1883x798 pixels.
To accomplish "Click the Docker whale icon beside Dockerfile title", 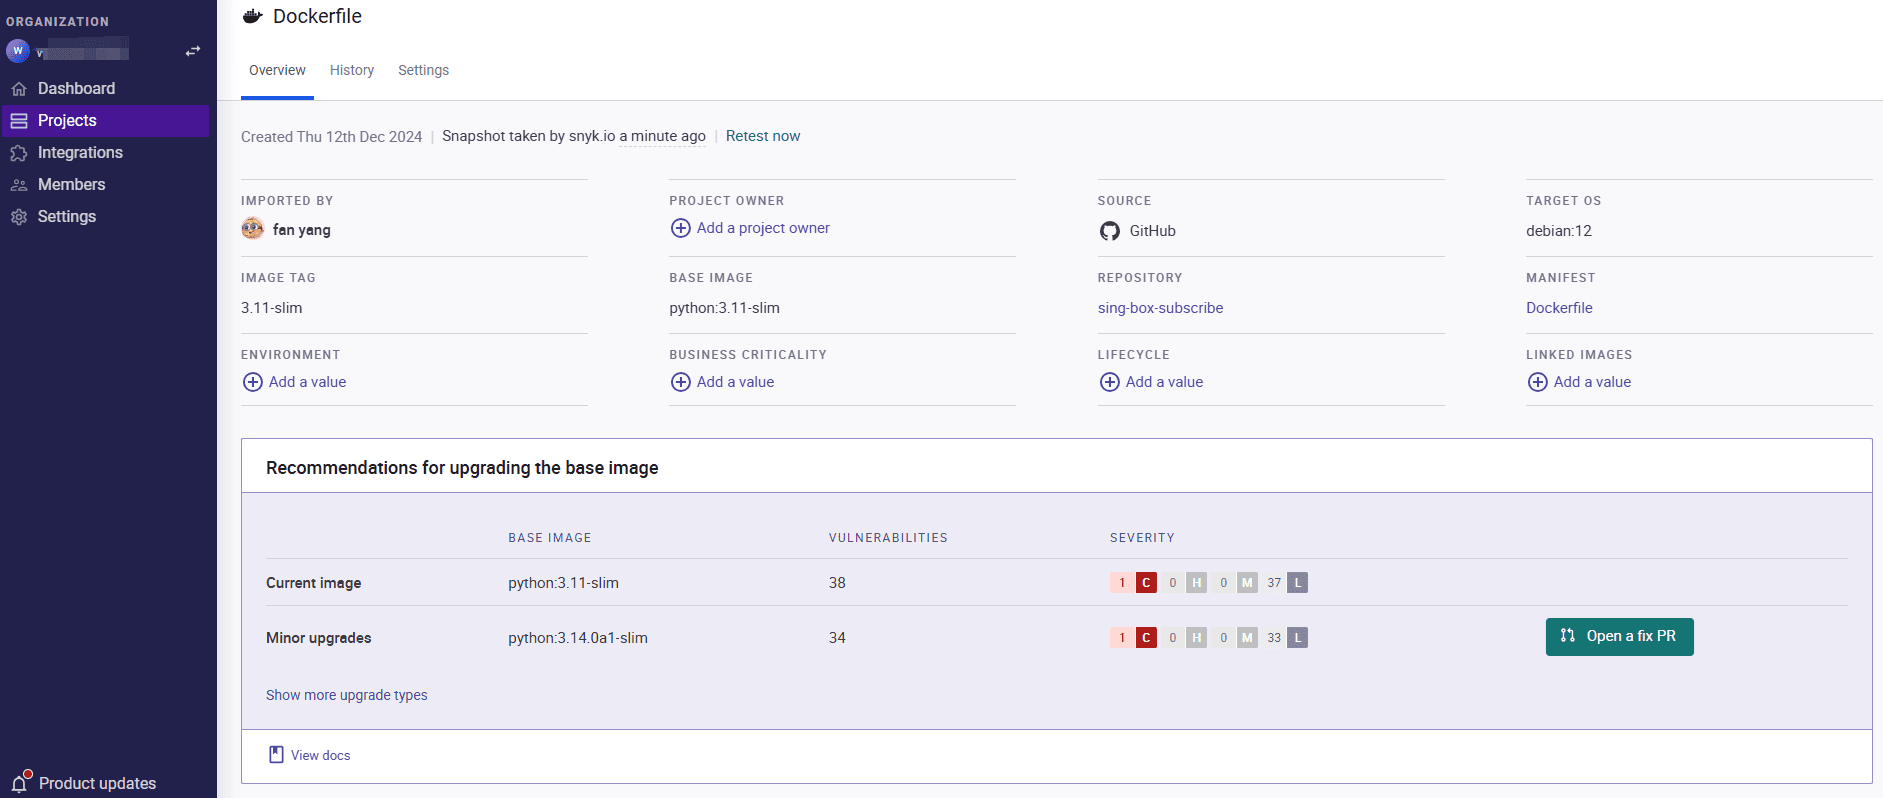I will pos(253,16).
